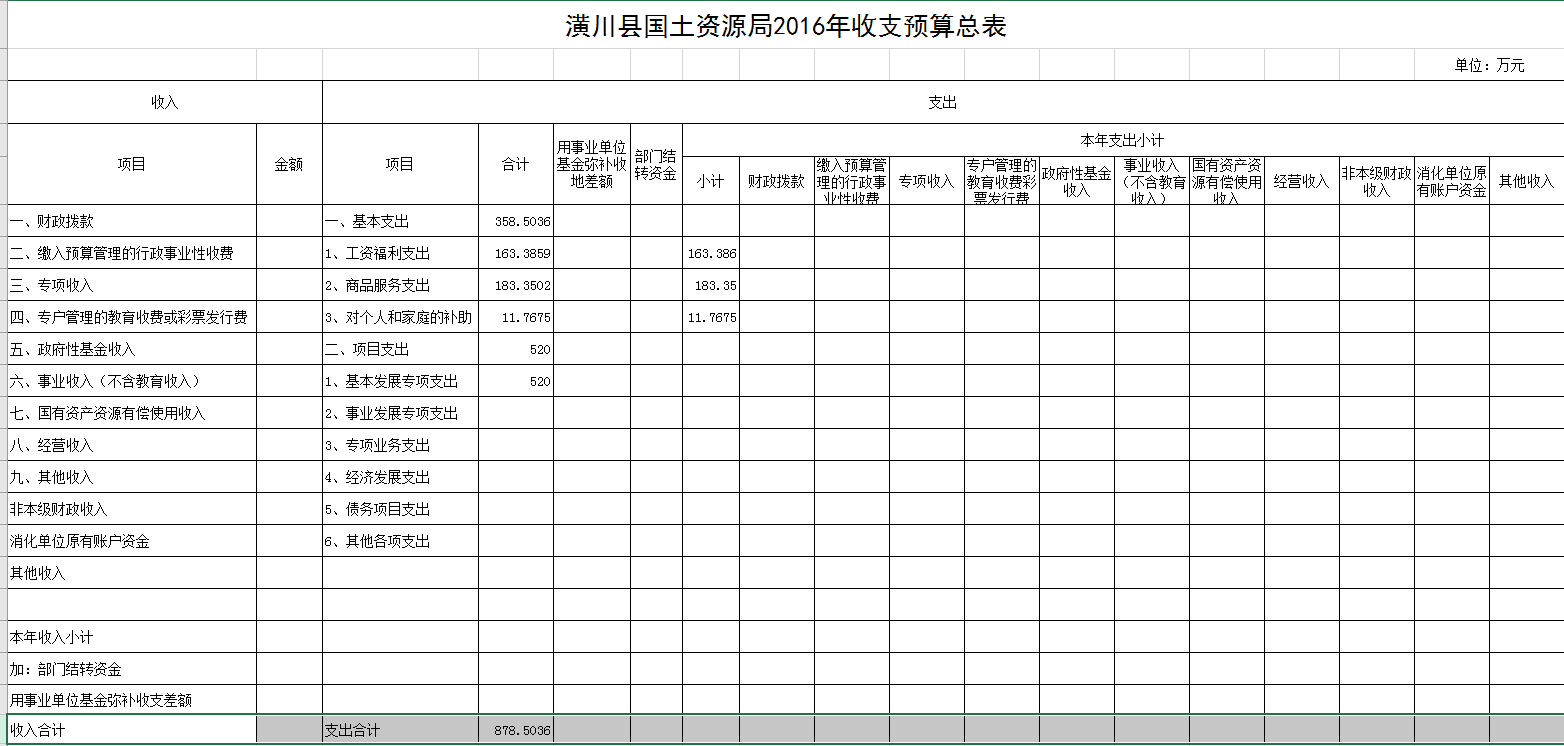Click the 支出合计 cell
Screen dimensions: 1564x746
pyautogui.click(x=400, y=731)
